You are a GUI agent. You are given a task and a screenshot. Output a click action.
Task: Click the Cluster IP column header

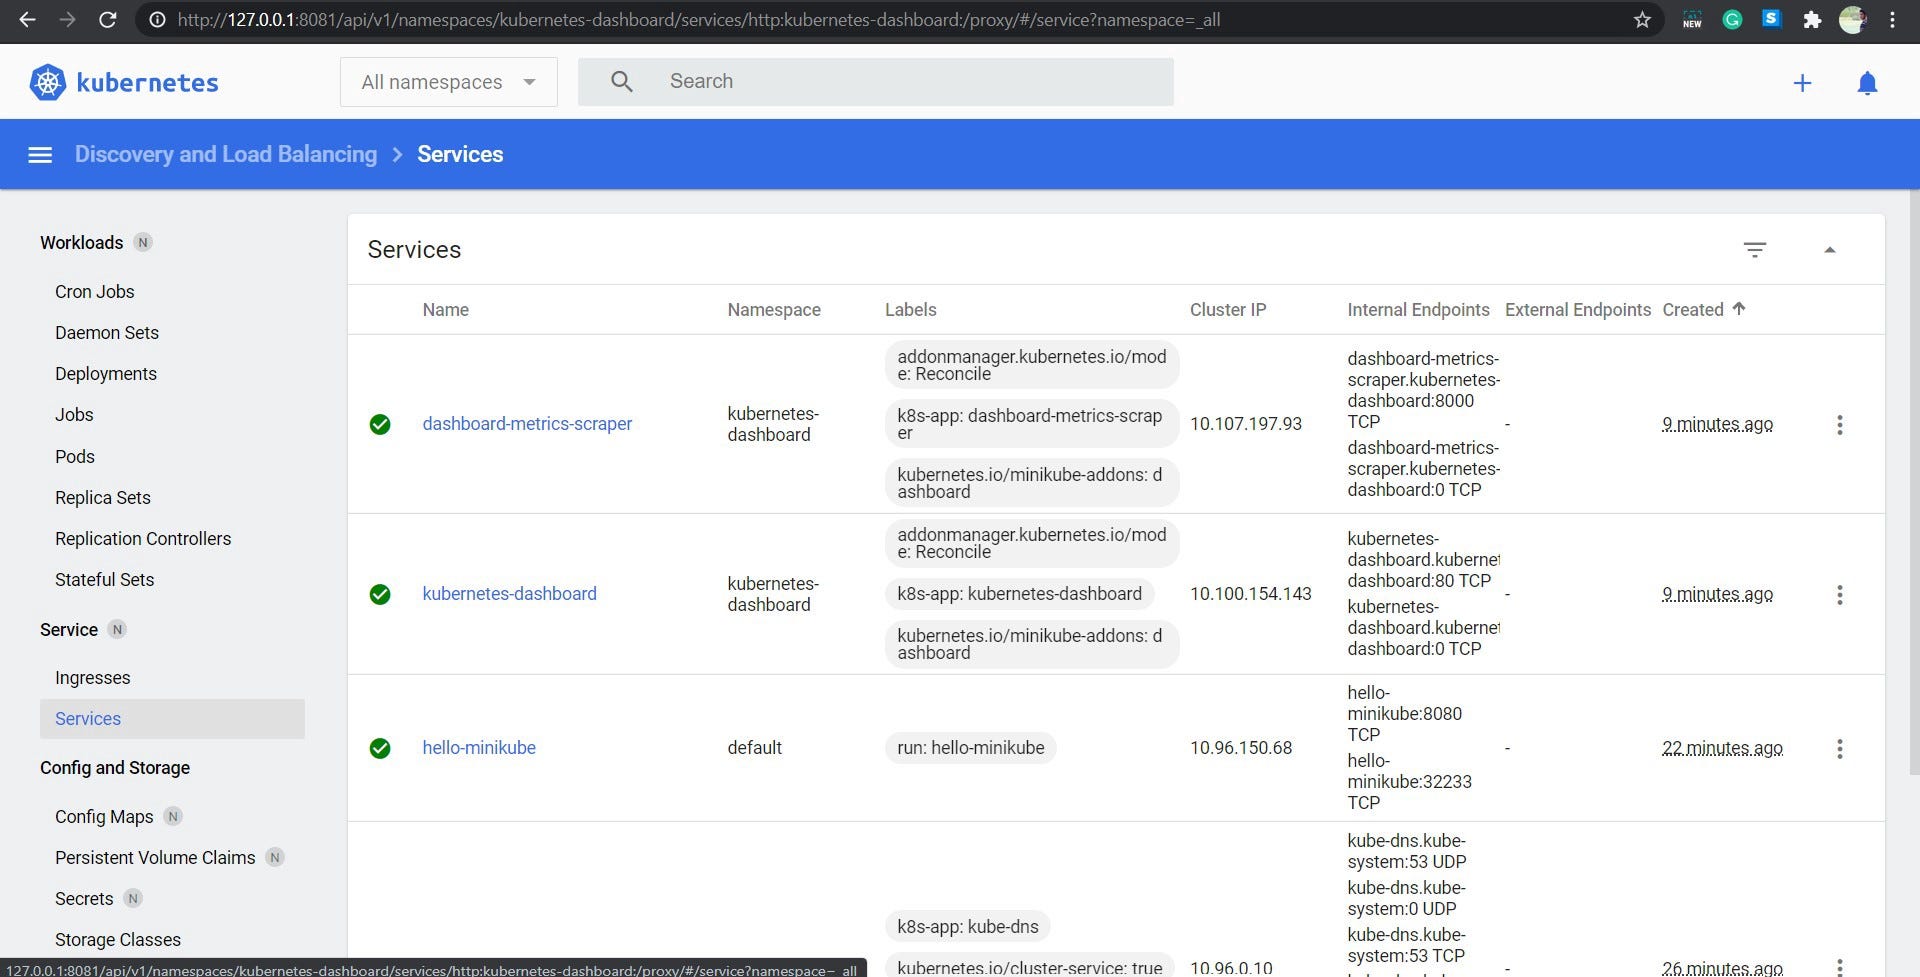[1228, 310]
